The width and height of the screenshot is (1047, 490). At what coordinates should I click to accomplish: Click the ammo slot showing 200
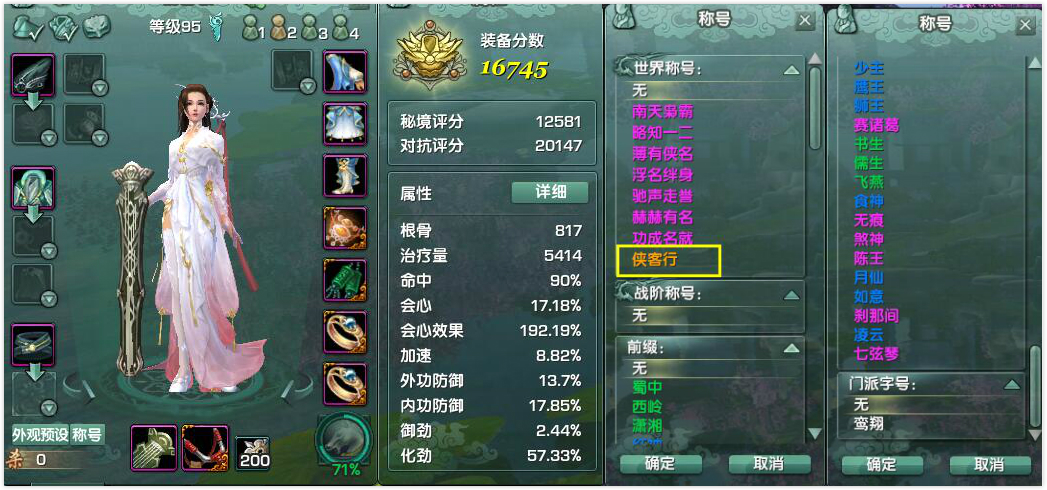coord(253,453)
